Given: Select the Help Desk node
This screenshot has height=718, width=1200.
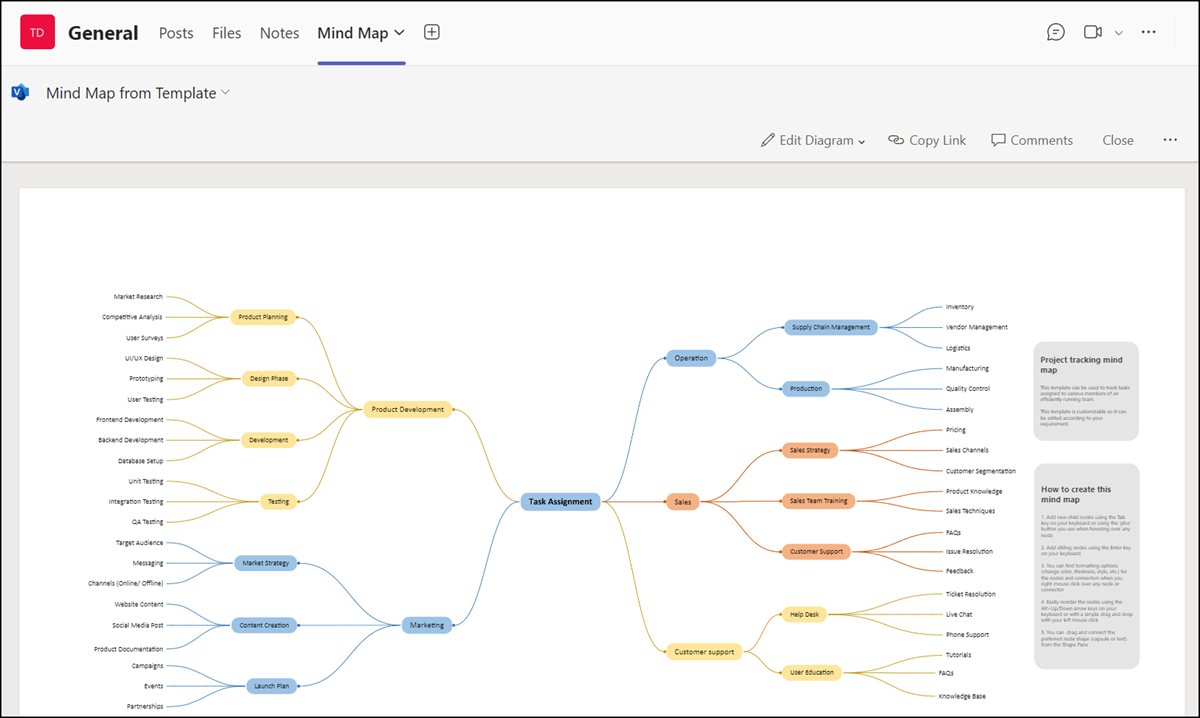Looking at the screenshot, I should 804,614.
